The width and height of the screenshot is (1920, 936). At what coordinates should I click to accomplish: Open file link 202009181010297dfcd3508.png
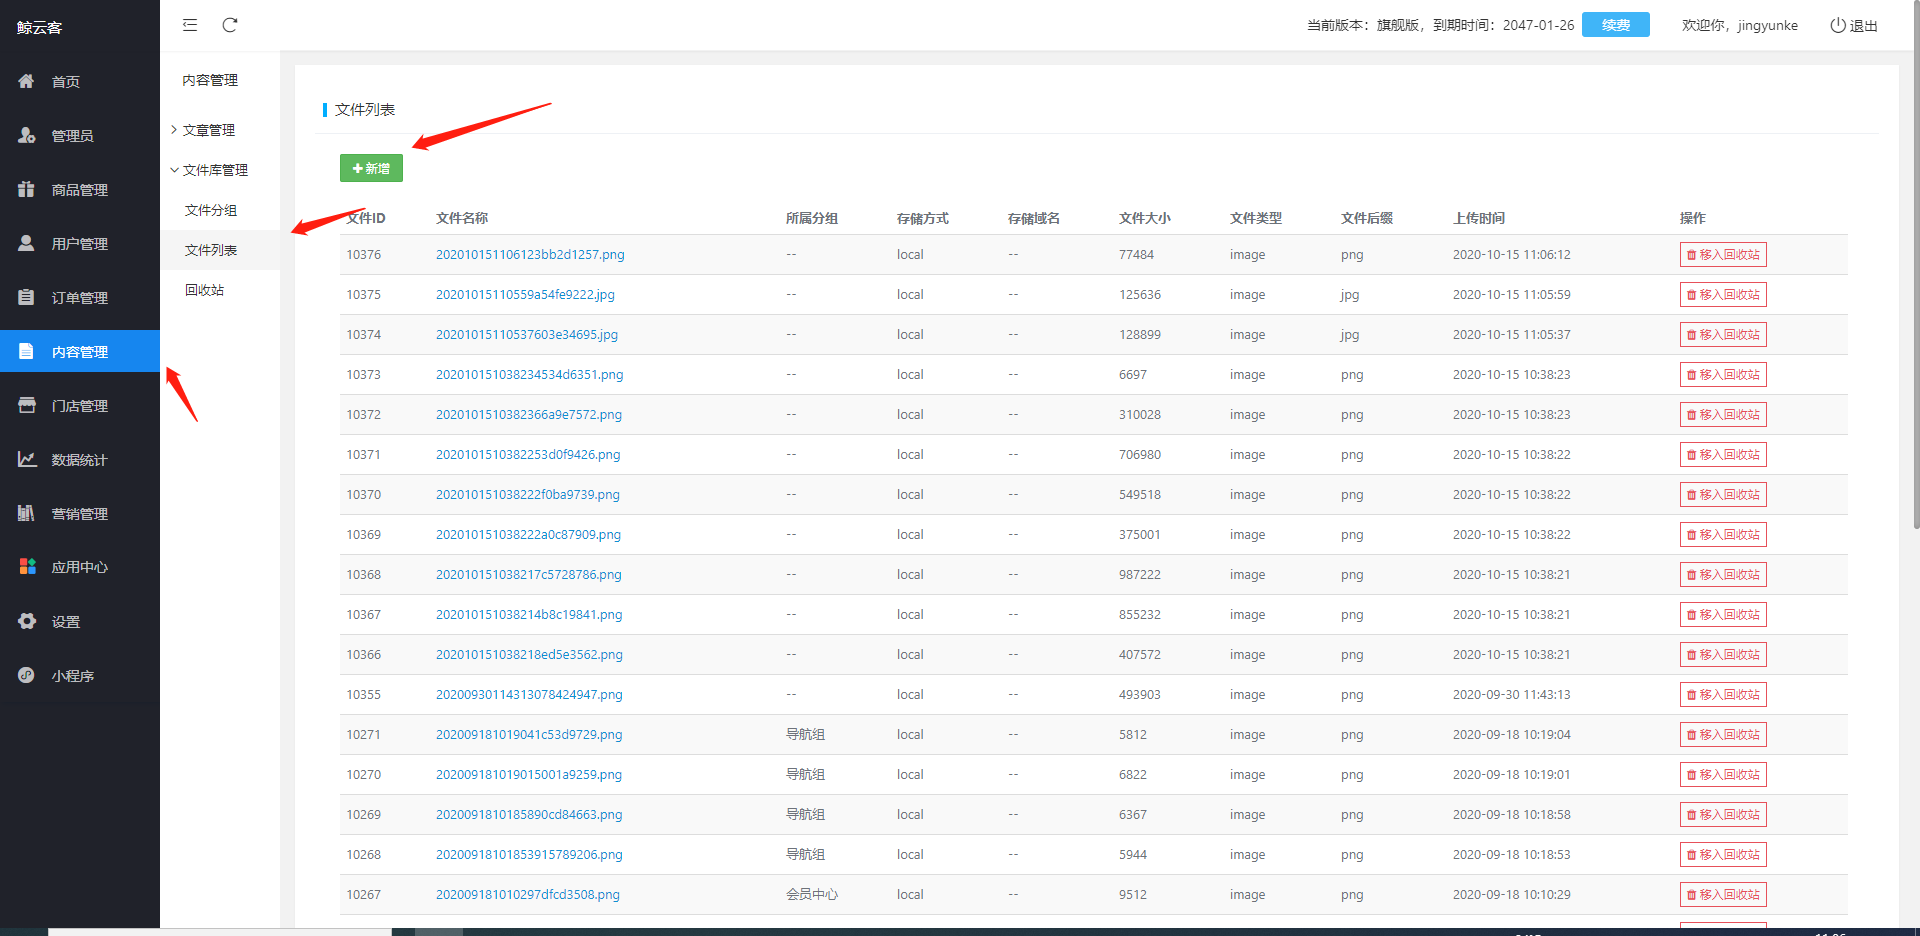pyautogui.click(x=528, y=895)
